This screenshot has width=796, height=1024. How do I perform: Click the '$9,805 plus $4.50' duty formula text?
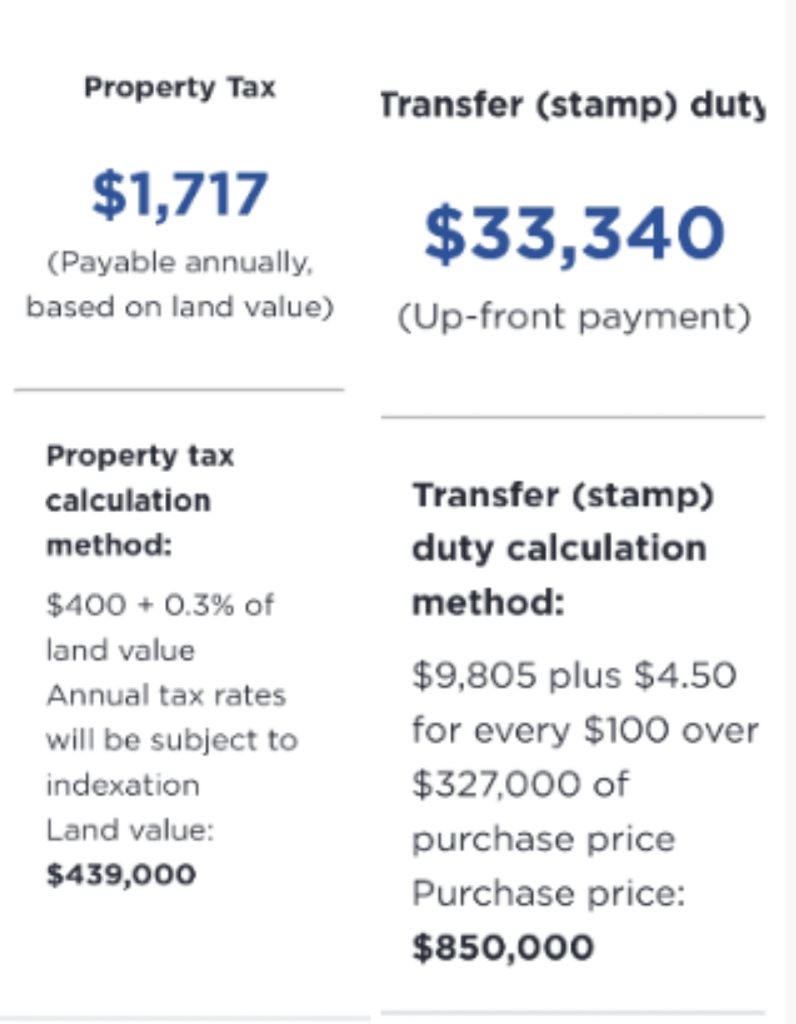574,677
